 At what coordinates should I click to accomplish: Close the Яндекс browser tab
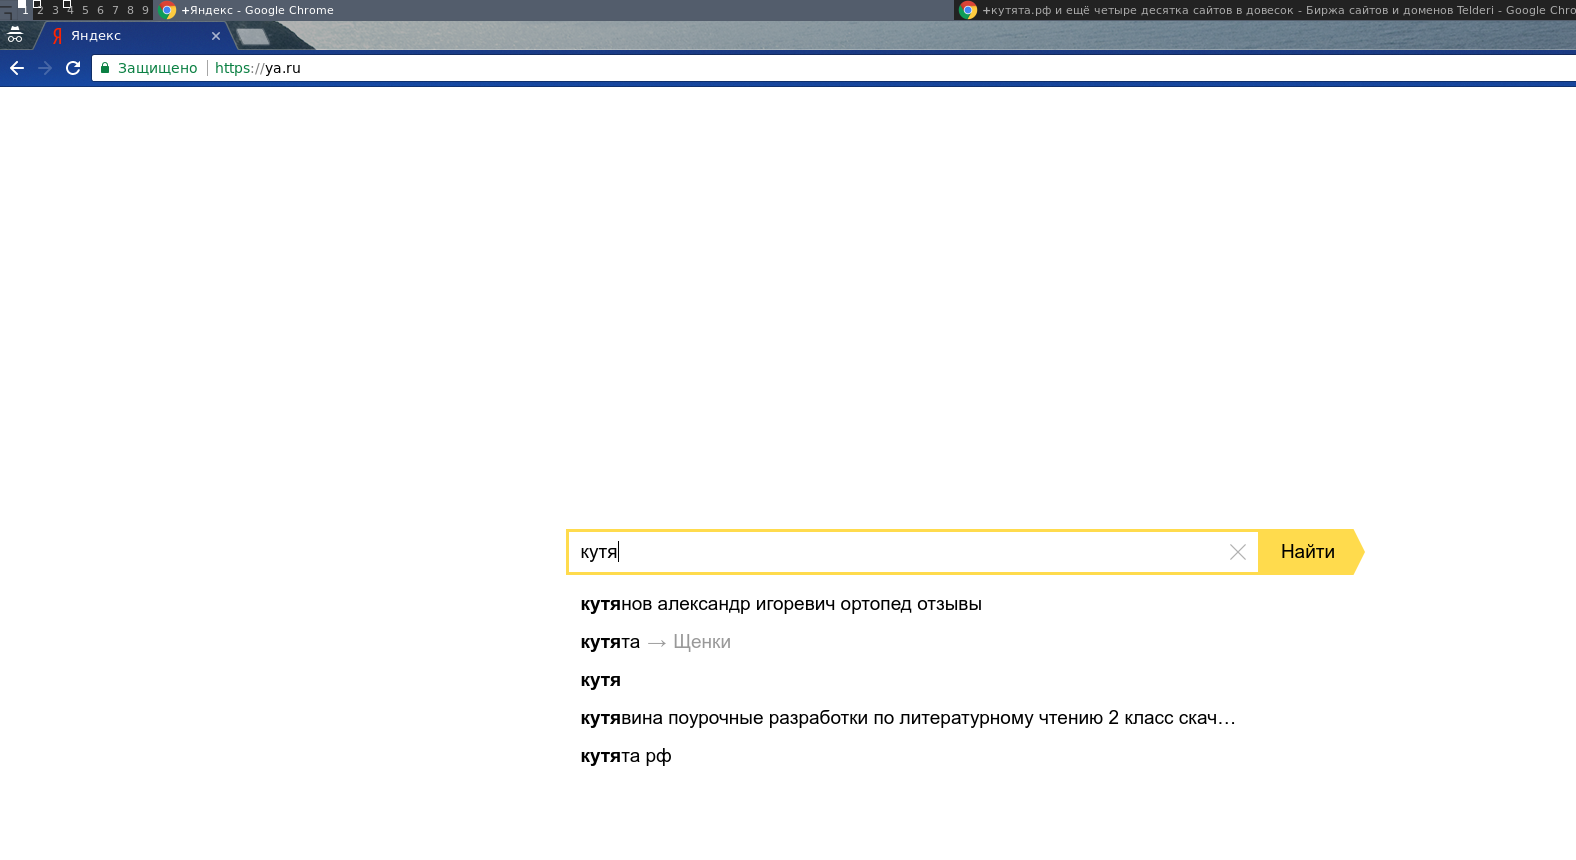(x=216, y=36)
